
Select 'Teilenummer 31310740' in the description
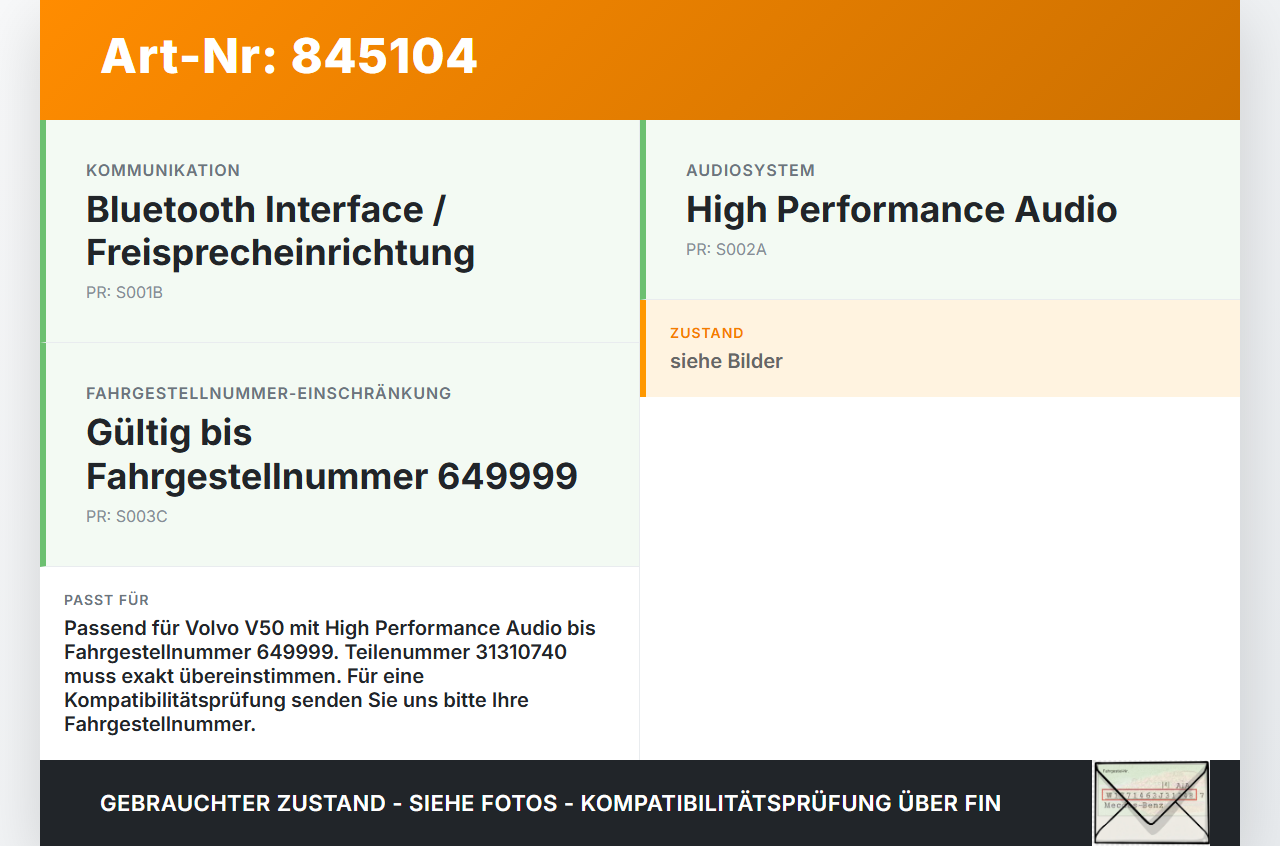477,652
